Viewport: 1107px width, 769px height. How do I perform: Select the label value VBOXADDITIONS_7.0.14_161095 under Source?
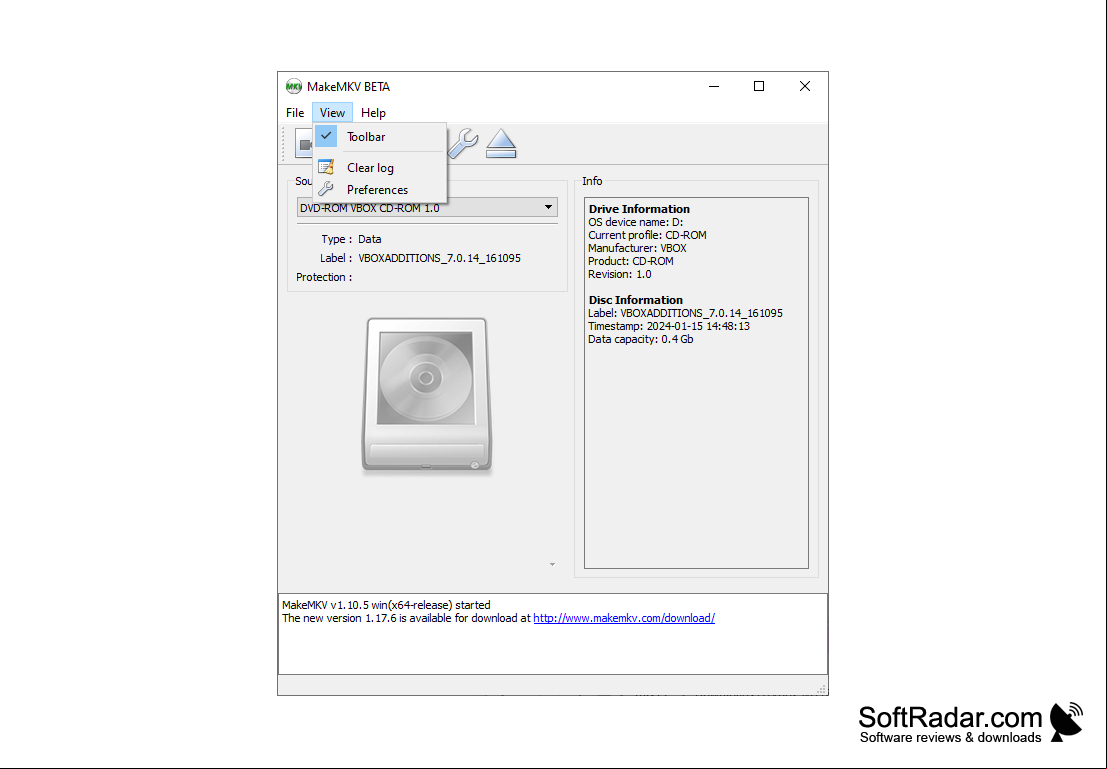point(439,258)
